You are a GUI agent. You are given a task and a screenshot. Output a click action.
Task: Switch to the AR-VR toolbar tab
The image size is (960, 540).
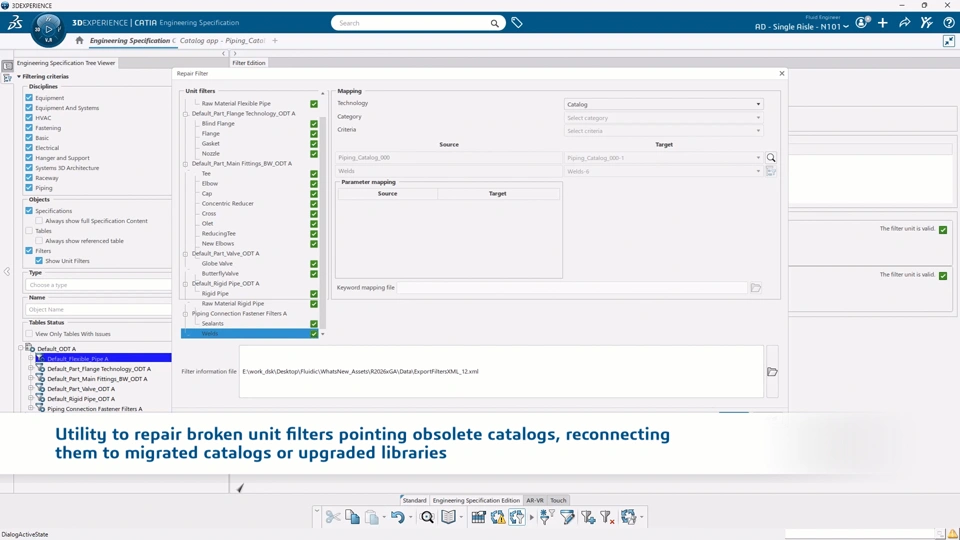(x=534, y=500)
